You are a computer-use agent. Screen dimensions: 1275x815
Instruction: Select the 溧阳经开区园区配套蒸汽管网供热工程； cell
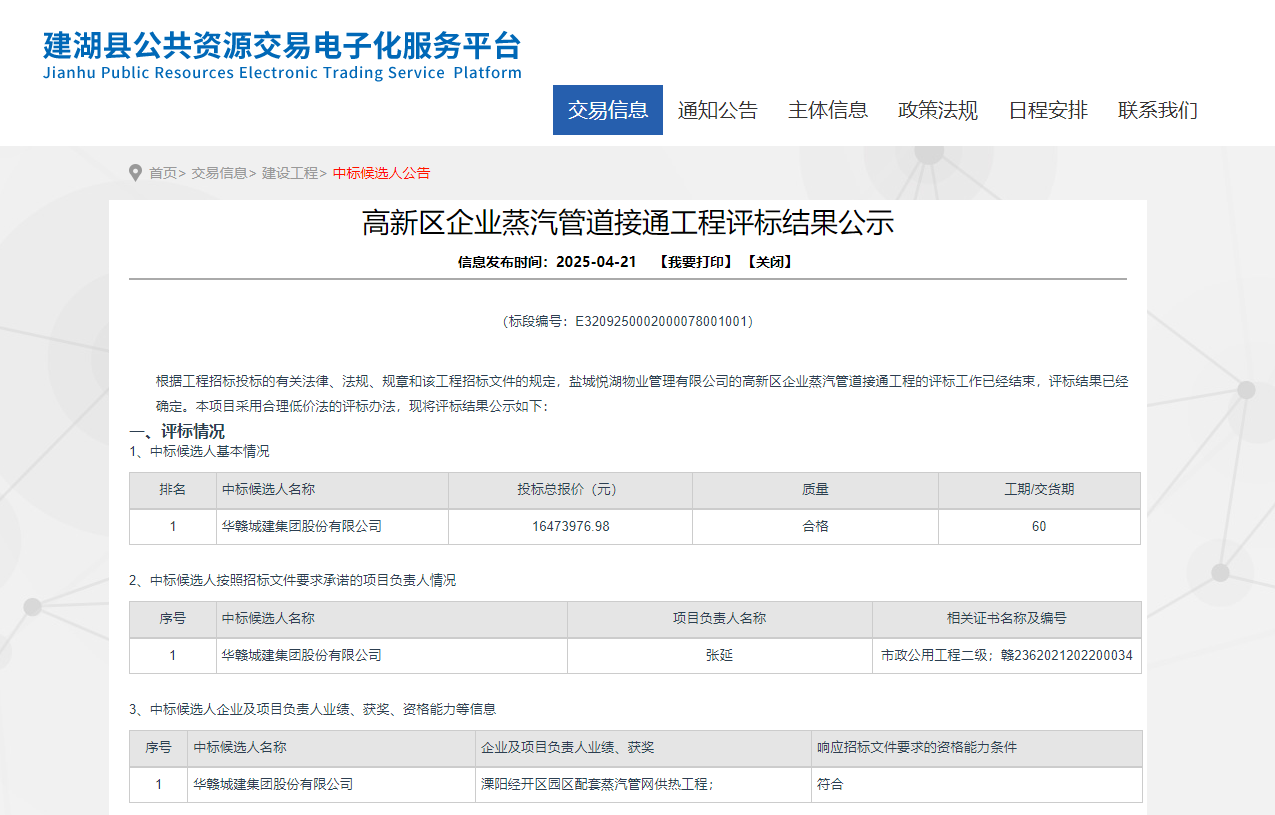643,785
